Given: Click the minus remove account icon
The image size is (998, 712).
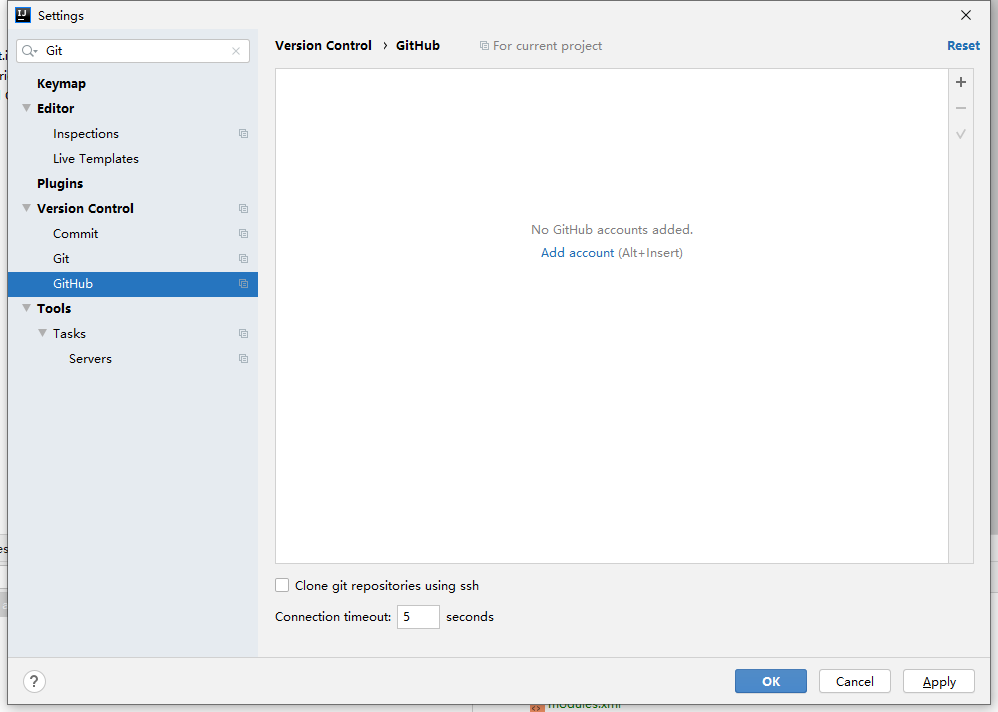Looking at the screenshot, I should 960,108.
